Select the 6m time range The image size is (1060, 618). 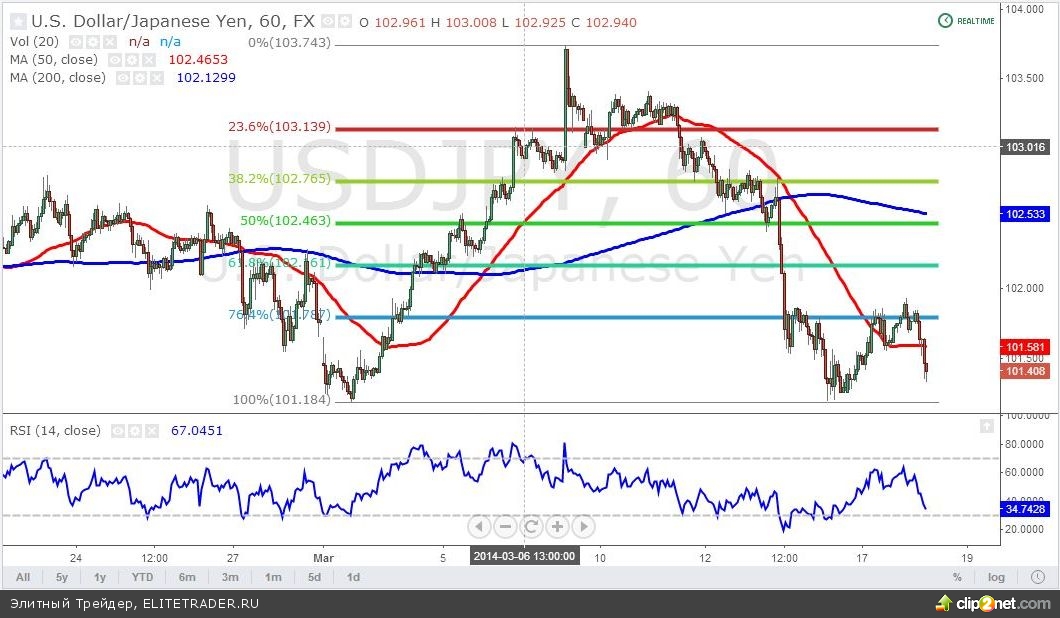tap(187, 577)
